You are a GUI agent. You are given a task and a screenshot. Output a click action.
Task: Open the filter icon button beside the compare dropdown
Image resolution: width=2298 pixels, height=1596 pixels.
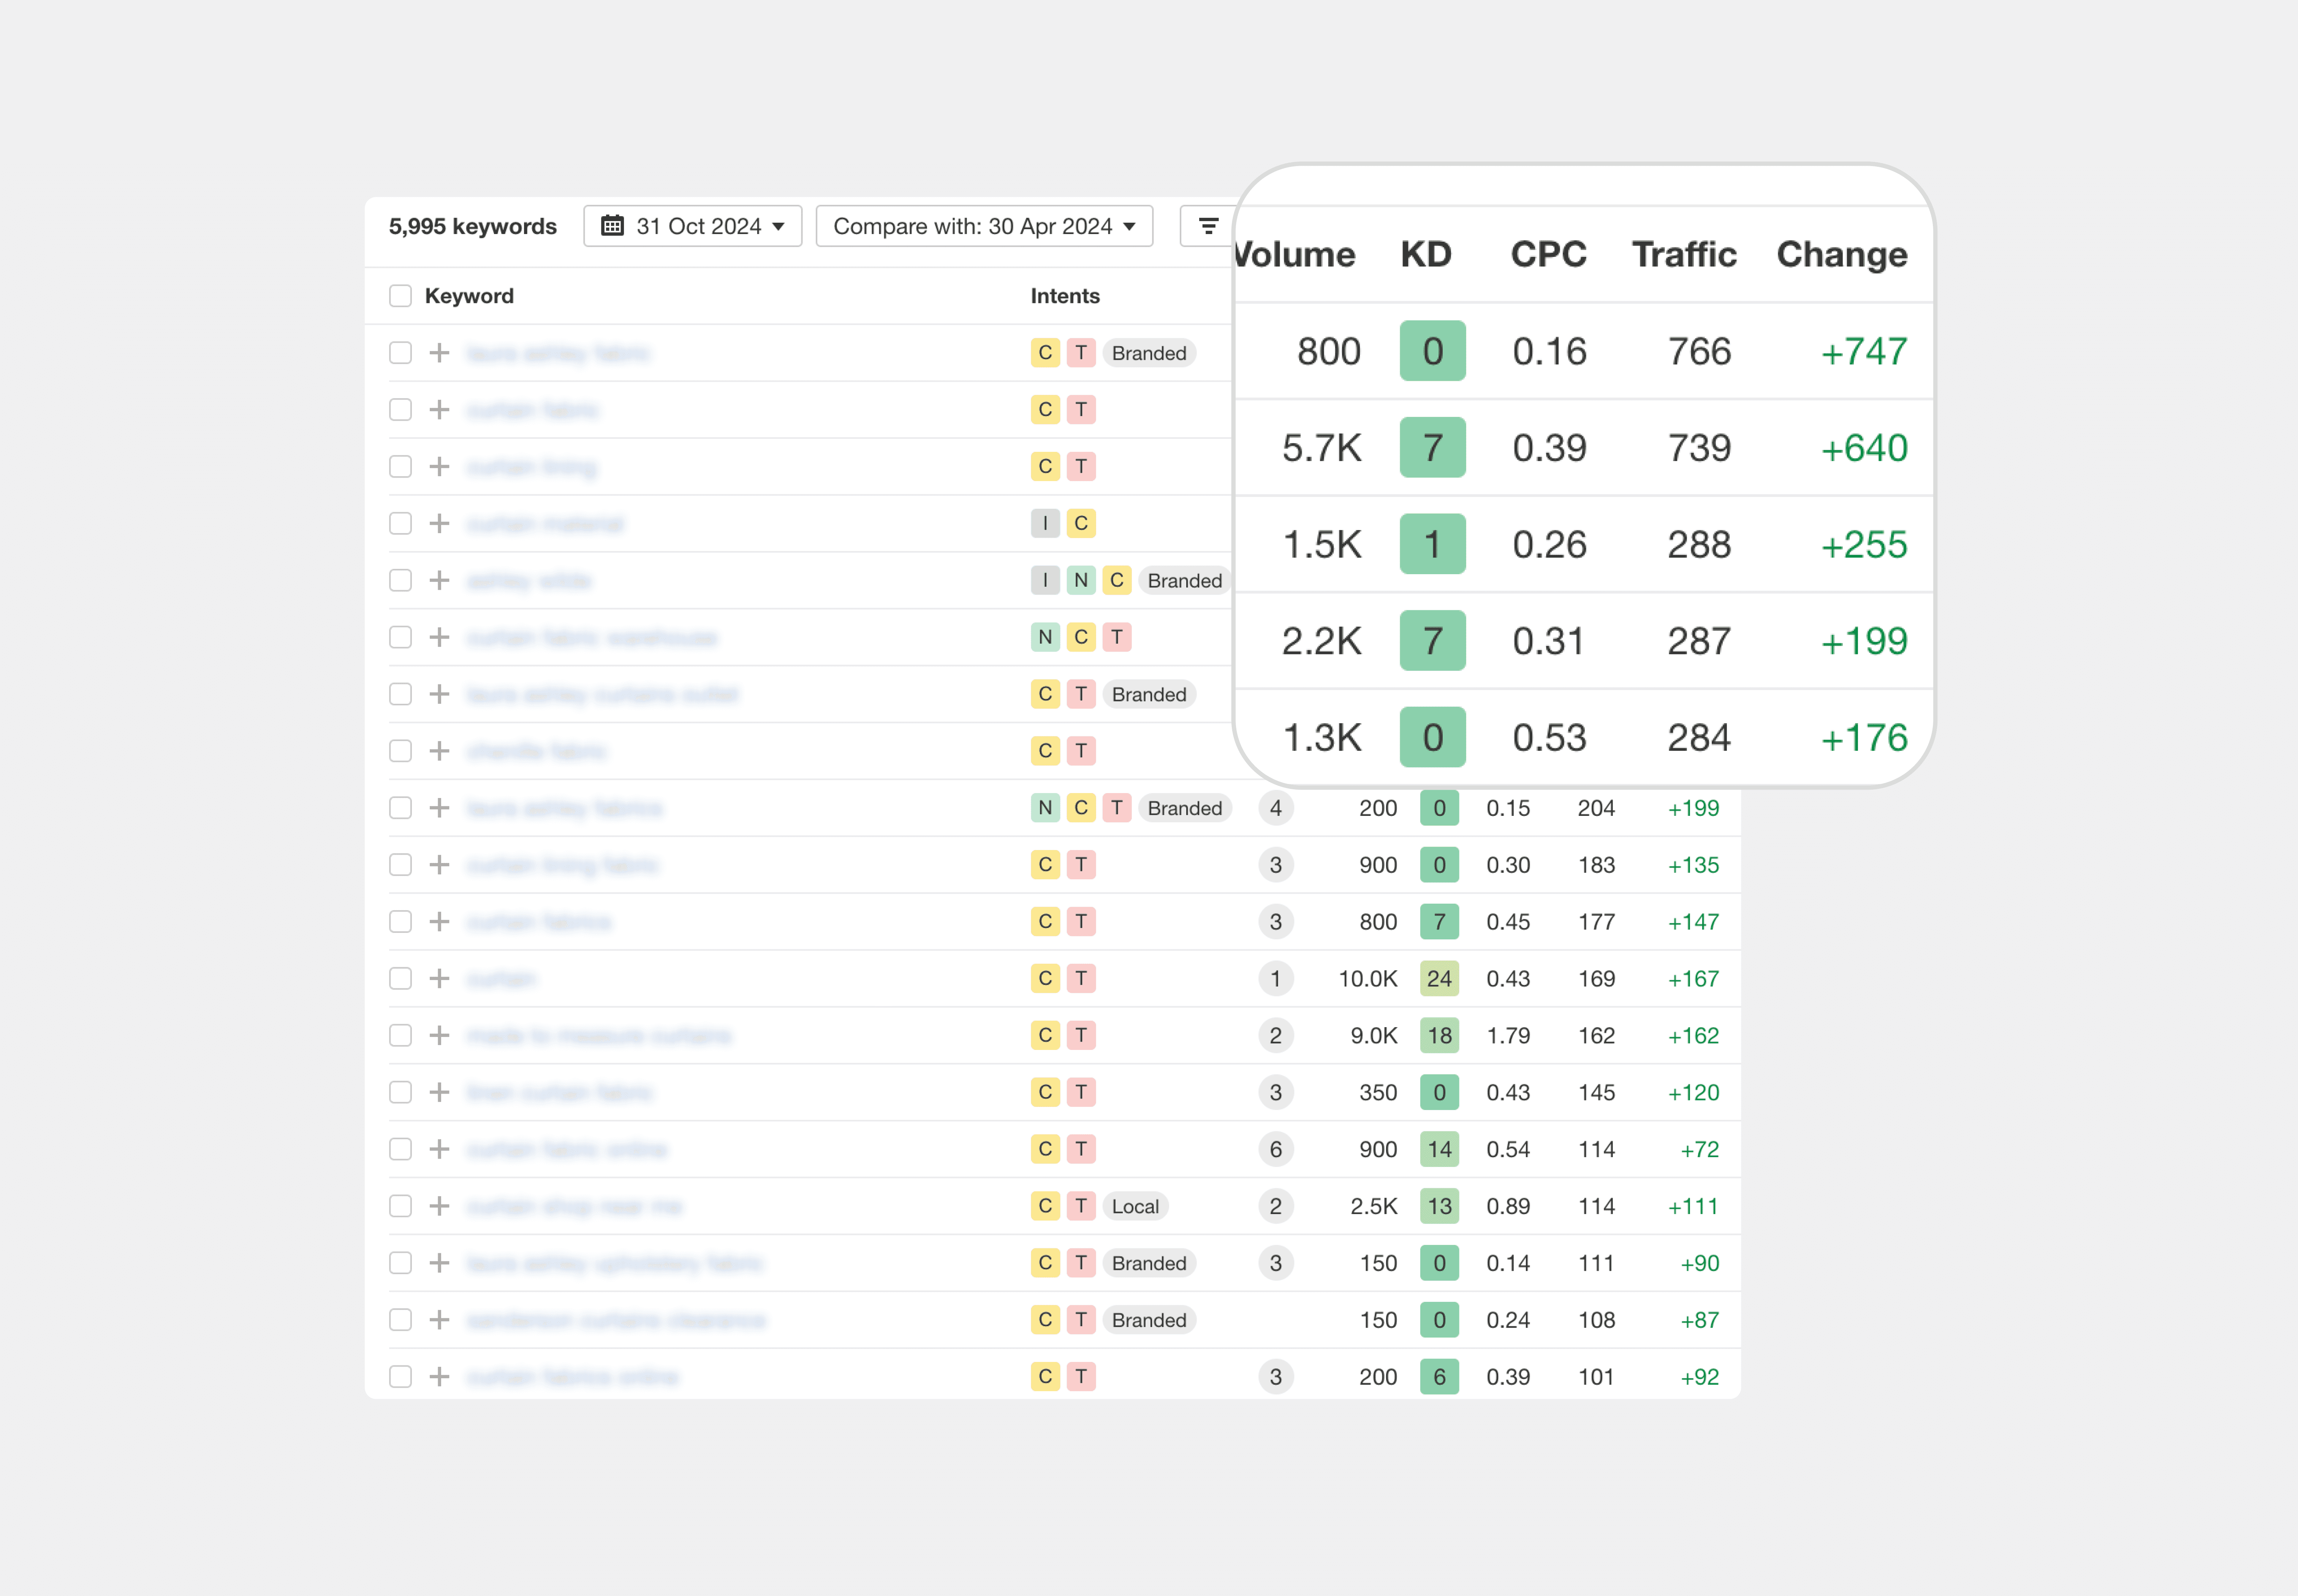click(1208, 226)
